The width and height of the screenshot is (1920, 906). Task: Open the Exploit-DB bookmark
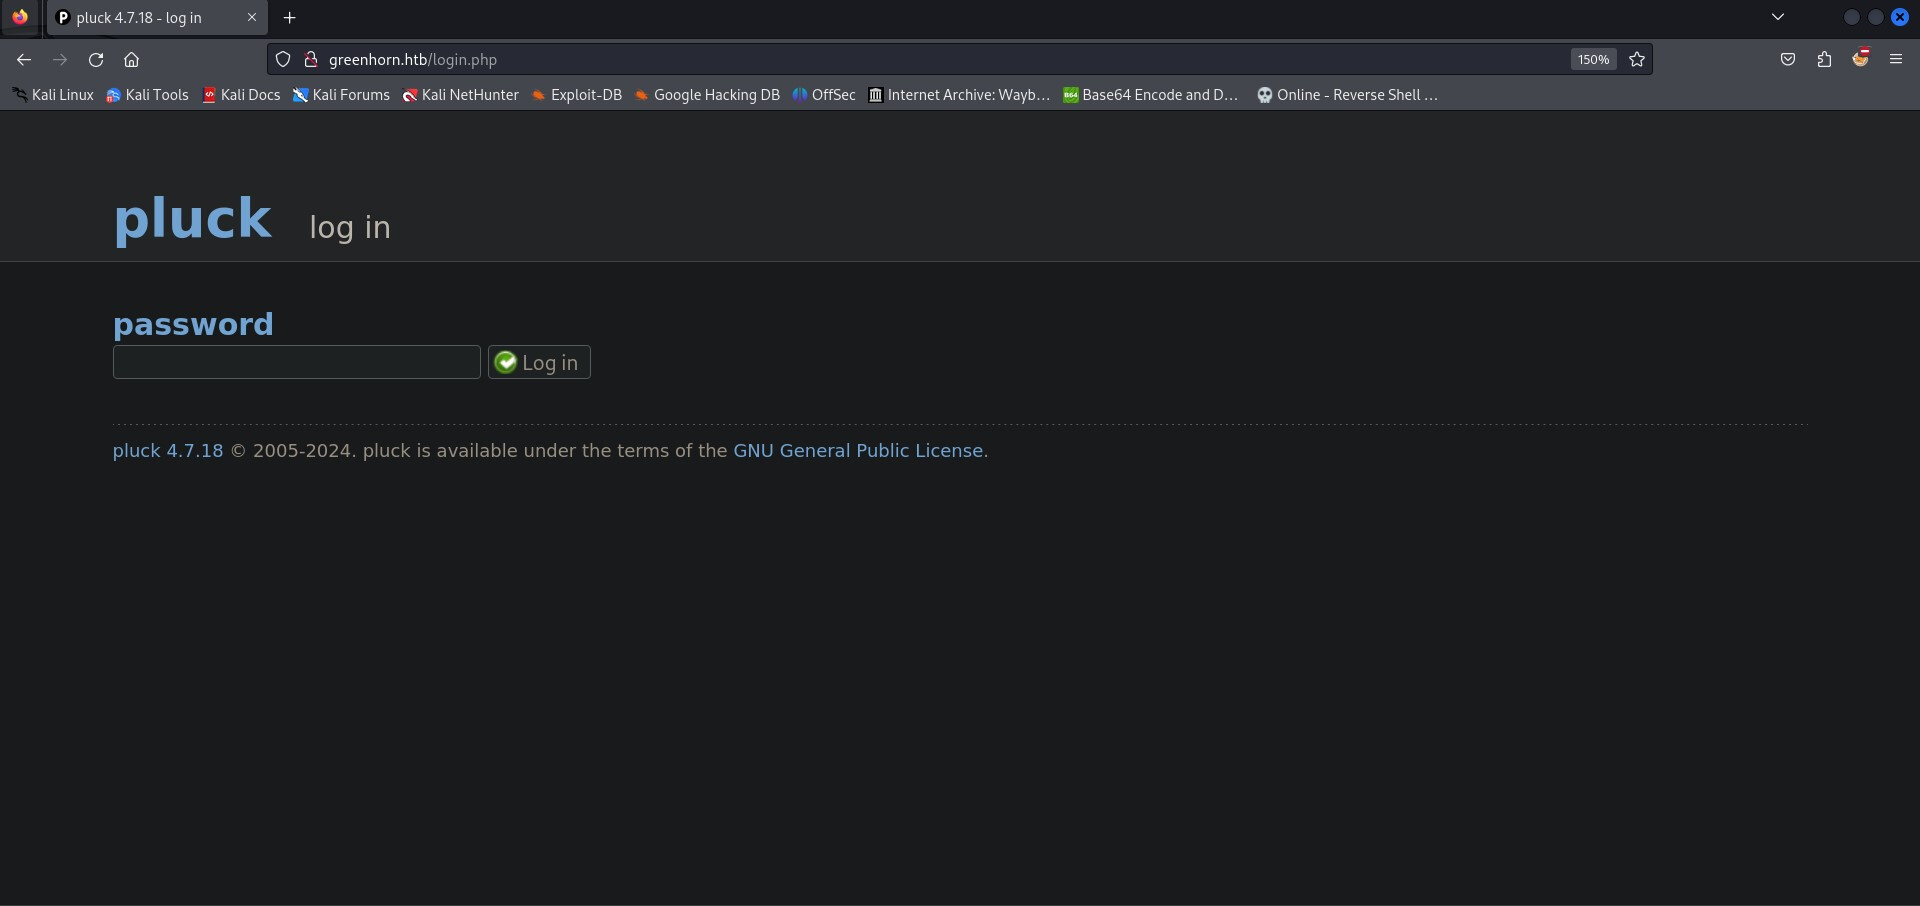[x=577, y=95]
